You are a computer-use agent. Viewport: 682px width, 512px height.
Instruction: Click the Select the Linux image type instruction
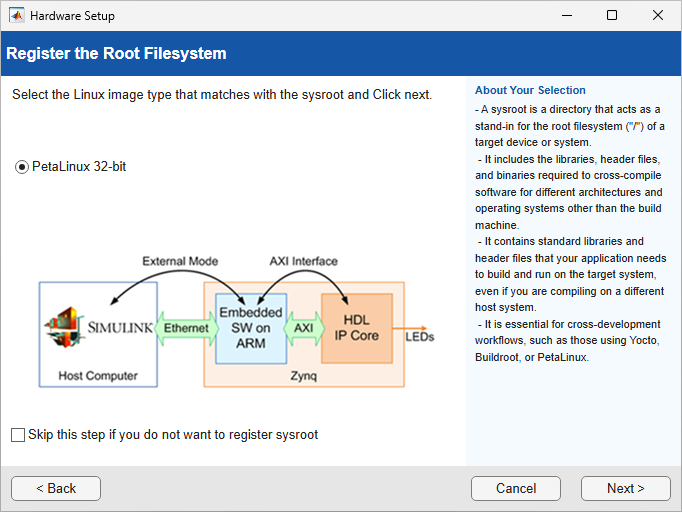pyautogui.click(x=222, y=95)
